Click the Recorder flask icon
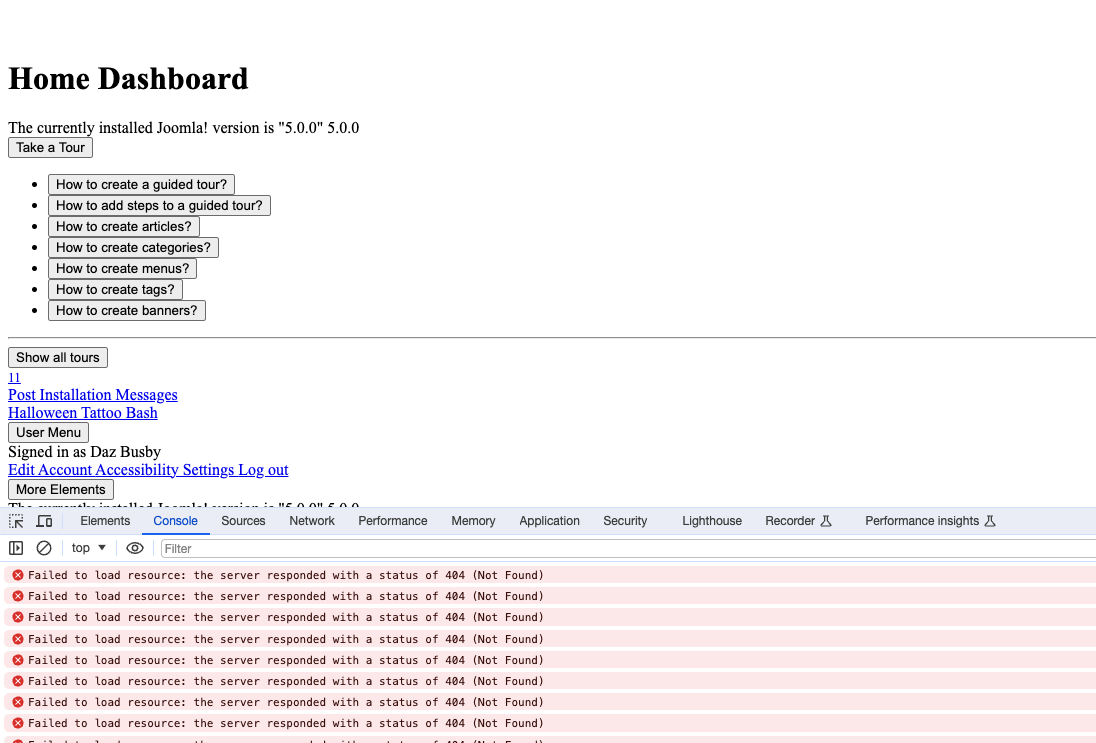 [x=825, y=521]
